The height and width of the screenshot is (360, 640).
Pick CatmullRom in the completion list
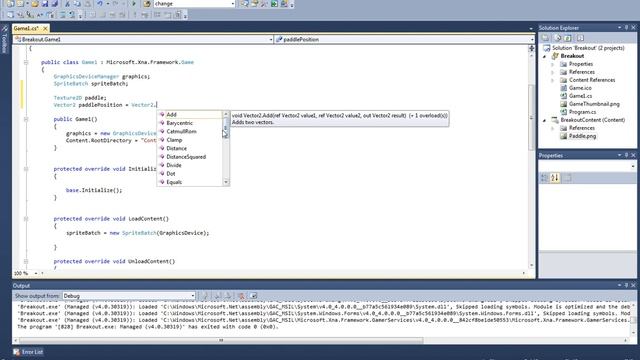point(190,131)
